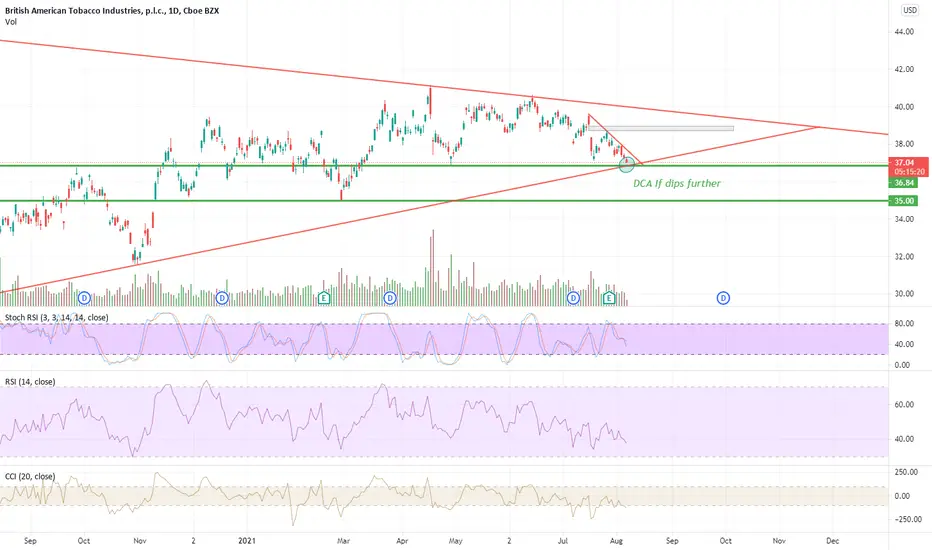Click the 36.84 horizontal line price label

[903, 183]
